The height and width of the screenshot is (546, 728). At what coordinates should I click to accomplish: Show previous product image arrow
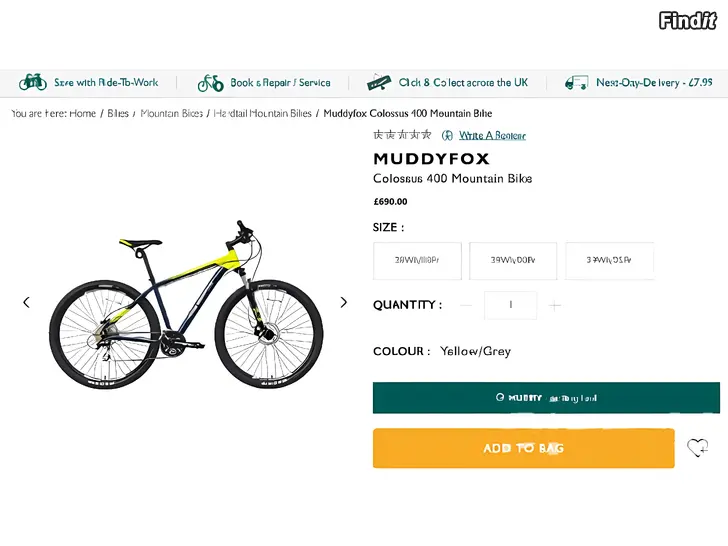[x=27, y=302]
